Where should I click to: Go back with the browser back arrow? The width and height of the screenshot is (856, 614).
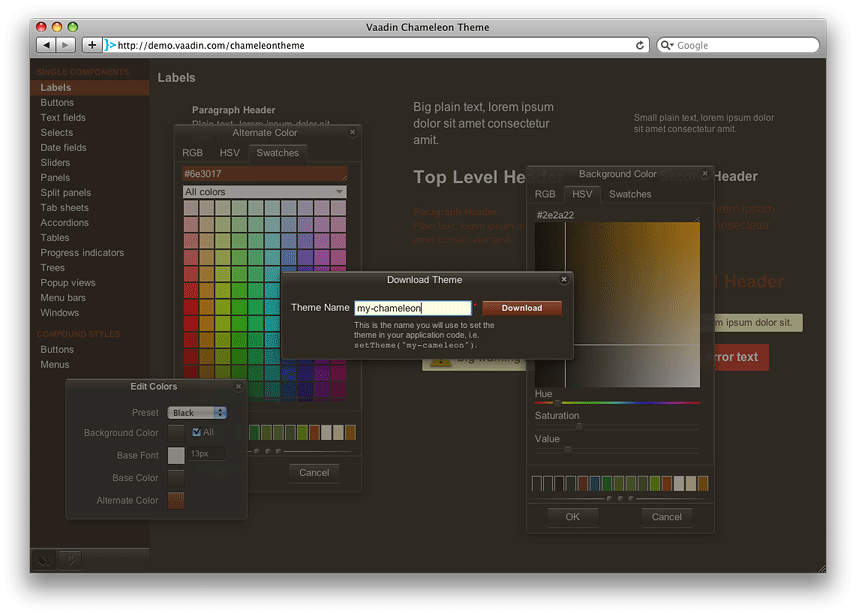click(46, 45)
